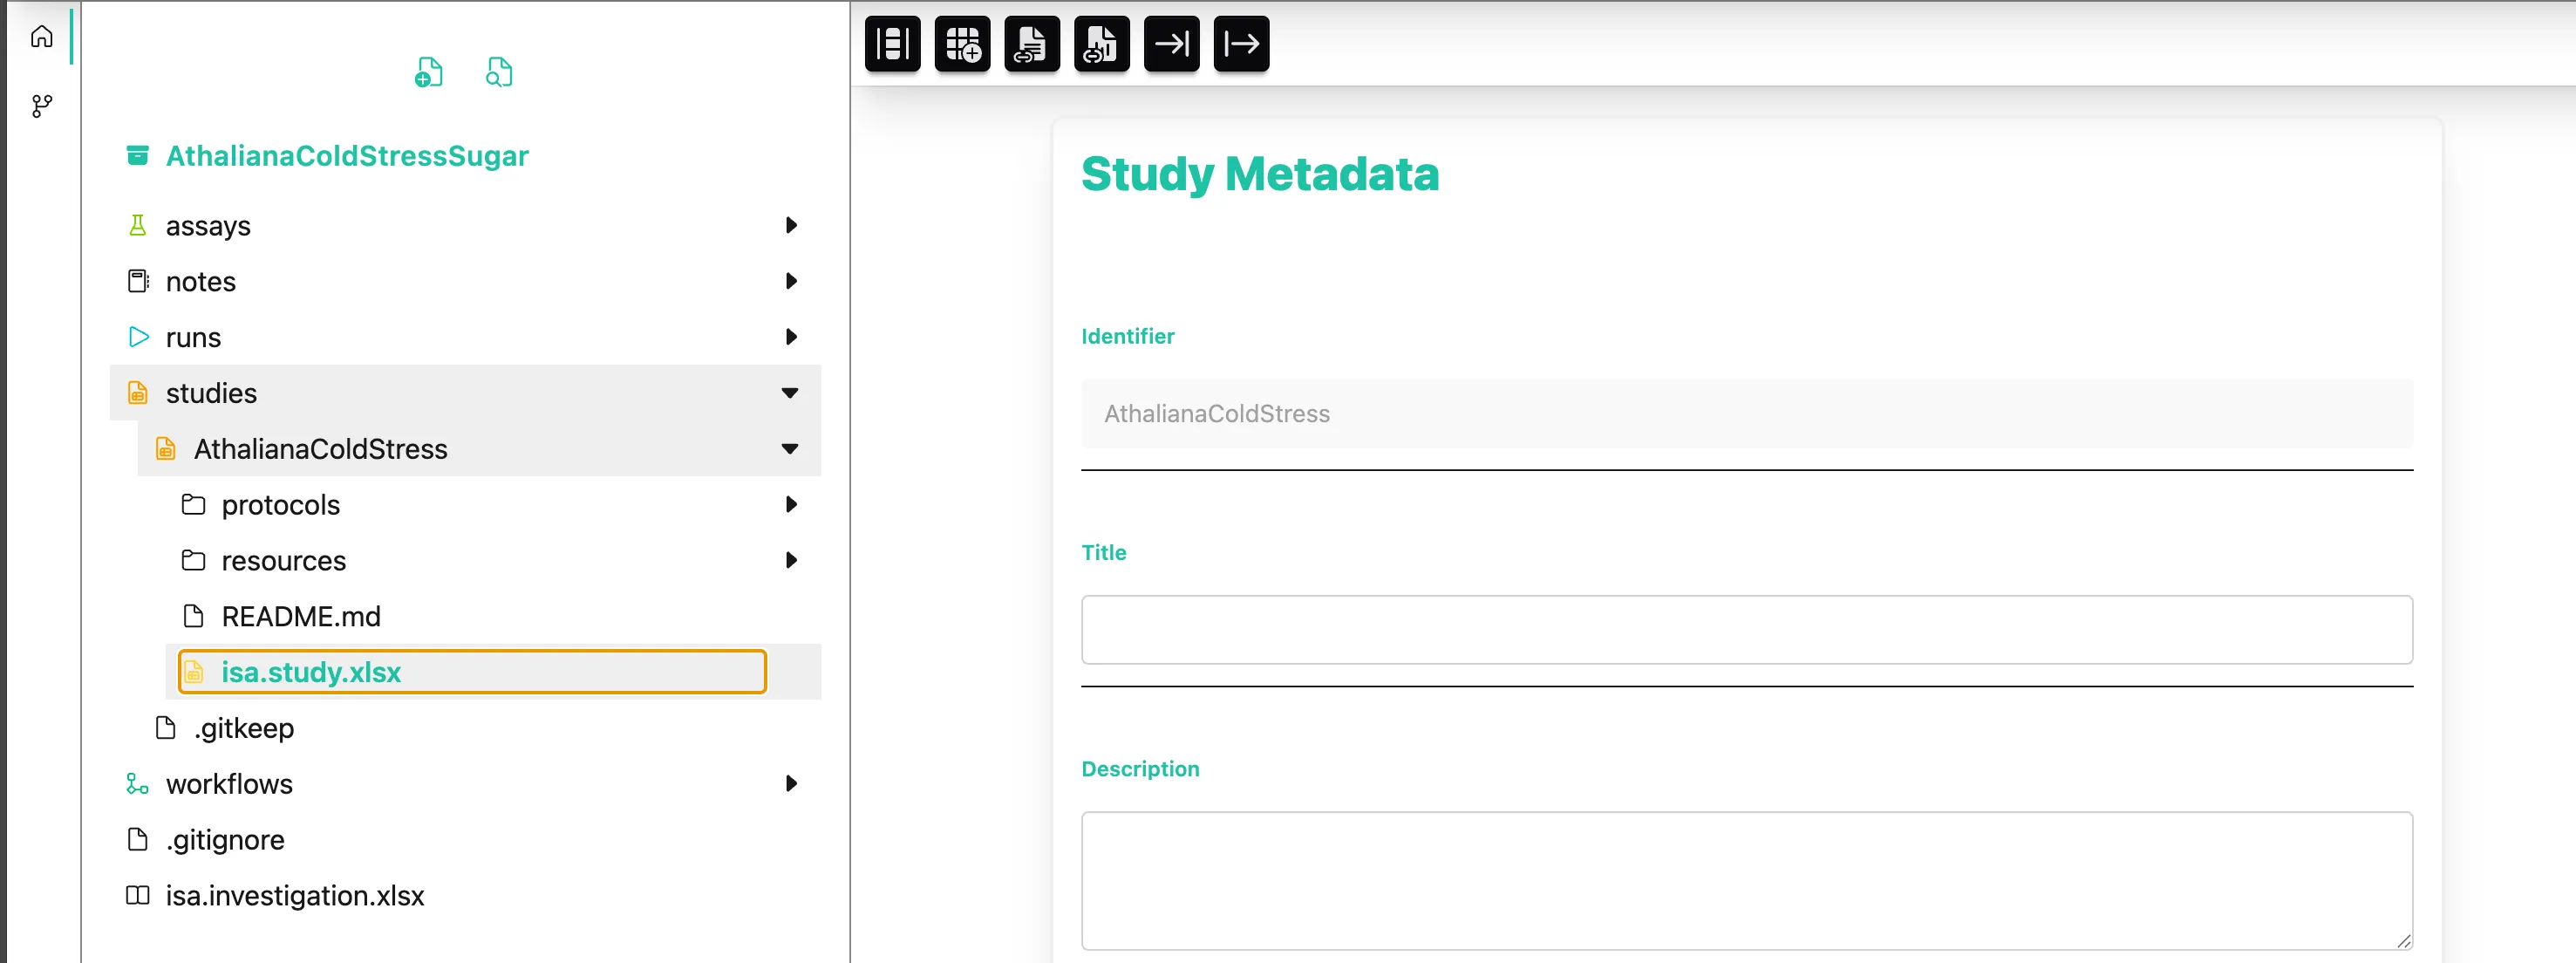
Task: Expand the notes folder arrow
Action: pos(791,282)
